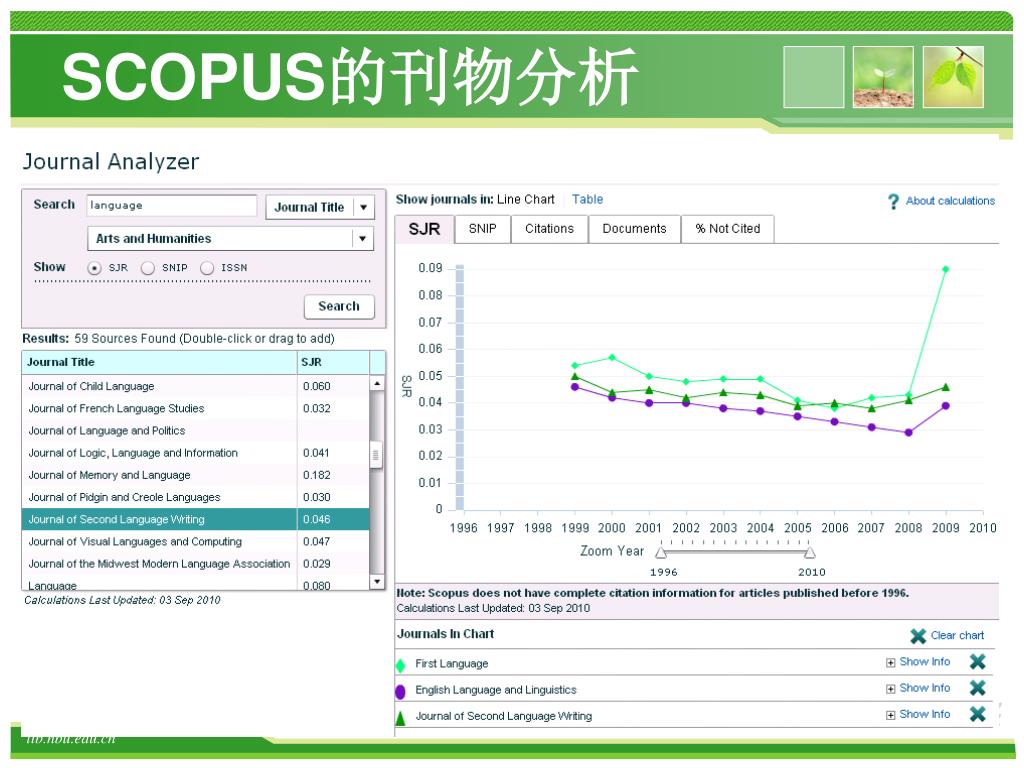The image size is (1024, 768).
Task: Open the About calculations link
Action: tap(950, 201)
